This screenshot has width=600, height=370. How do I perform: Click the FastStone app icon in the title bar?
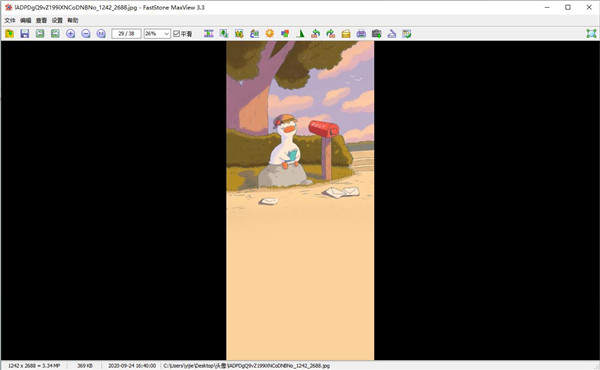click(x=8, y=7)
